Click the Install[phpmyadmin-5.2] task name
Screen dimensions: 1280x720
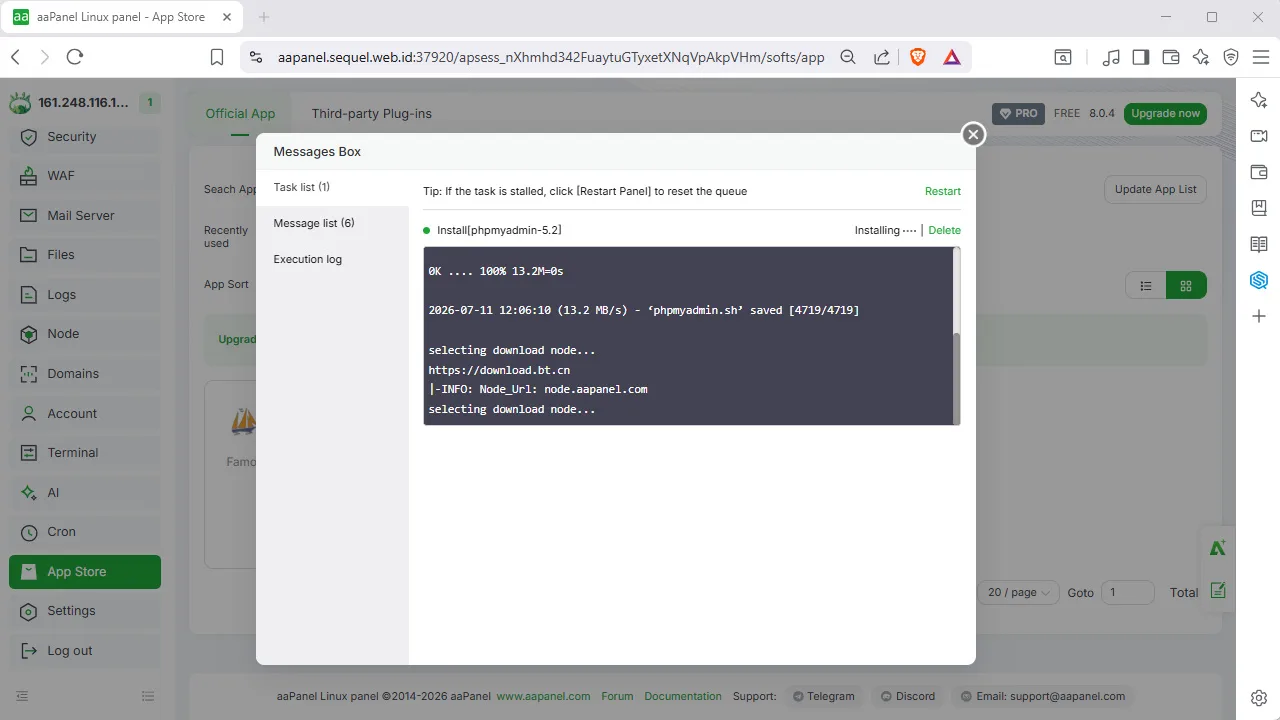pos(499,230)
